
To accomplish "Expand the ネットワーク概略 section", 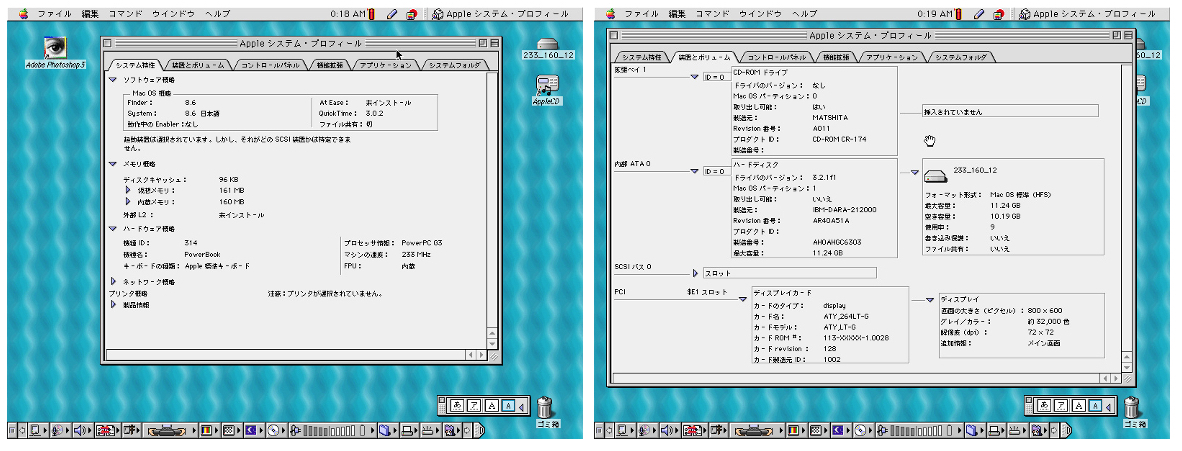I will click(x=113, y=281).
